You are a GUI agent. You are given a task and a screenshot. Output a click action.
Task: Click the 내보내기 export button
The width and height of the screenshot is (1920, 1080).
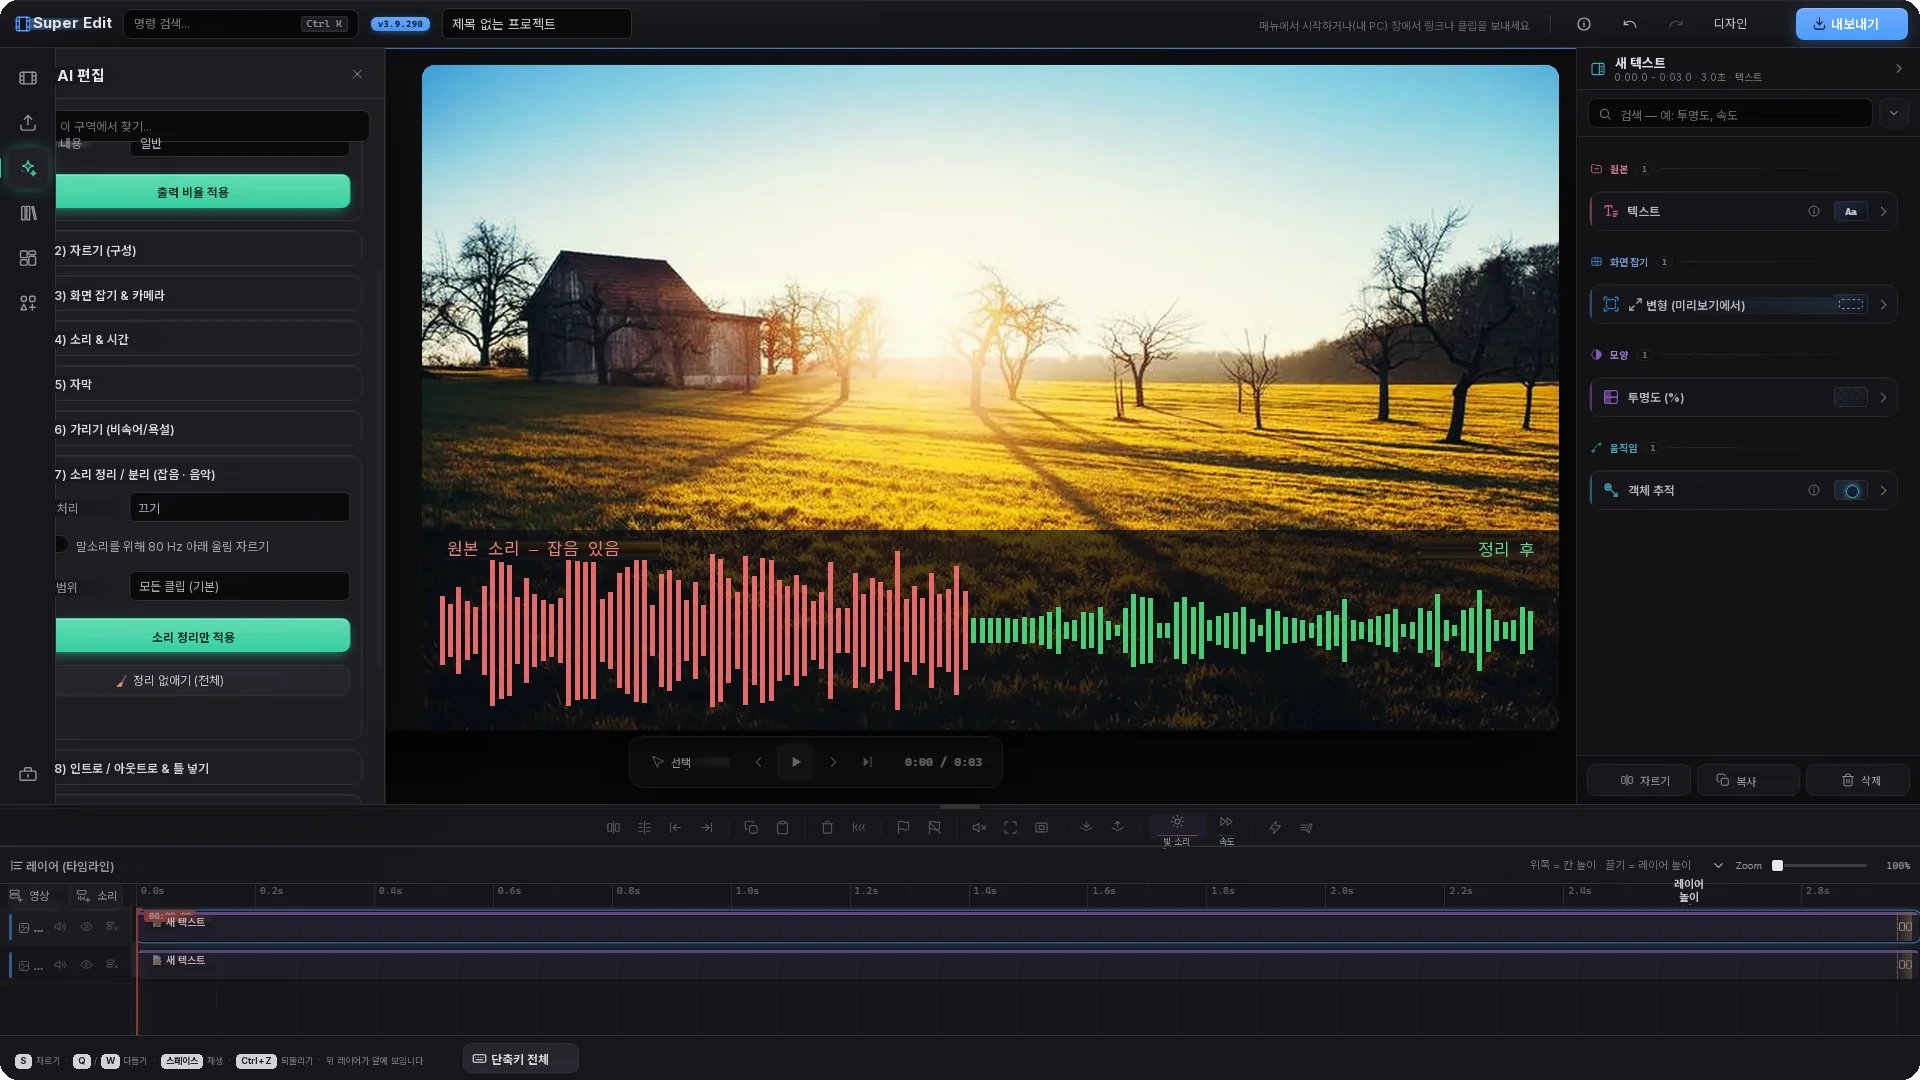(1851, 24)
